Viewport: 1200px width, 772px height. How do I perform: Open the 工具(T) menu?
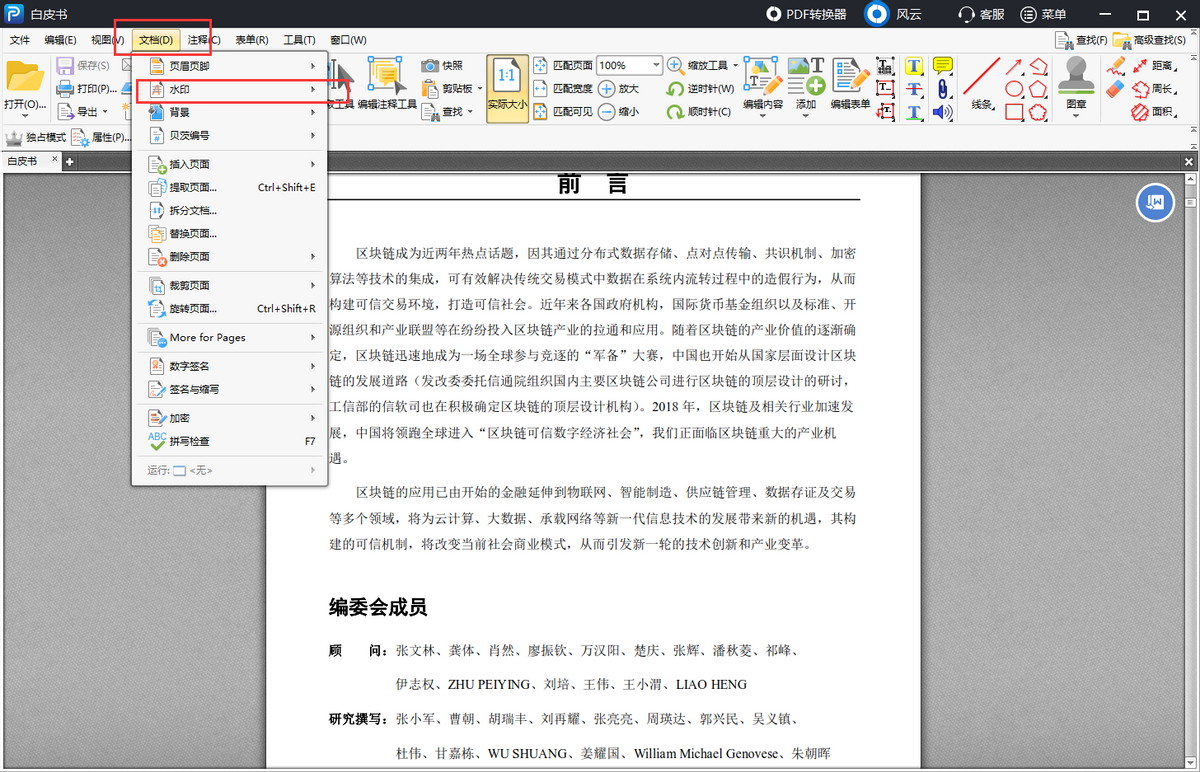click(x=300, y=40)
